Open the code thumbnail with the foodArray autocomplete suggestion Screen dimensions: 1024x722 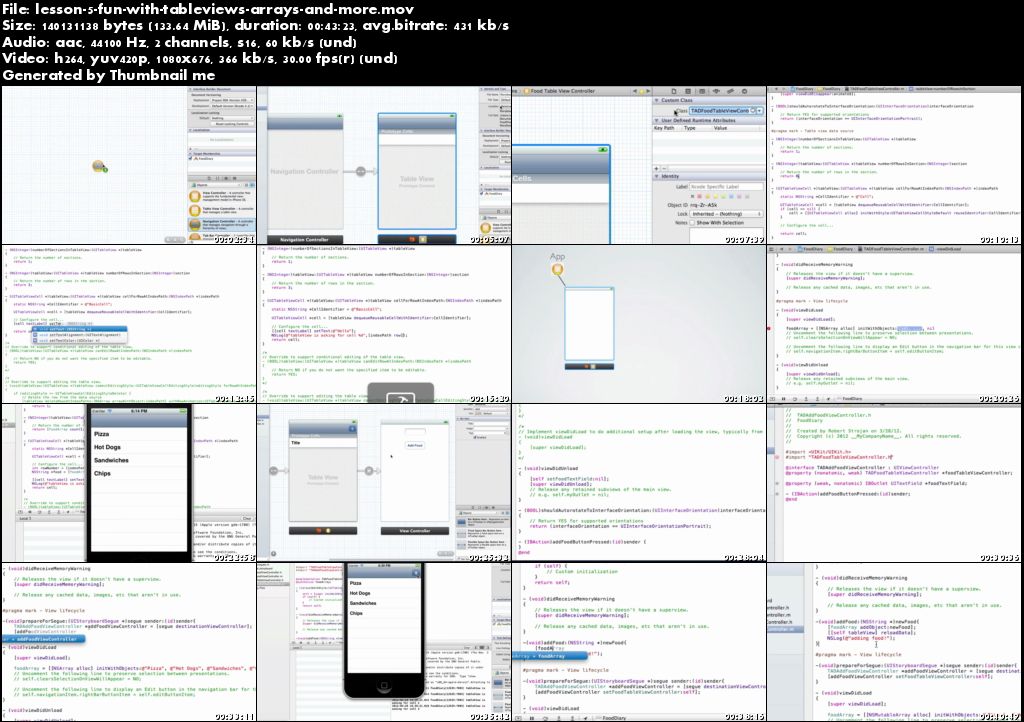click(x=639, y=642)
